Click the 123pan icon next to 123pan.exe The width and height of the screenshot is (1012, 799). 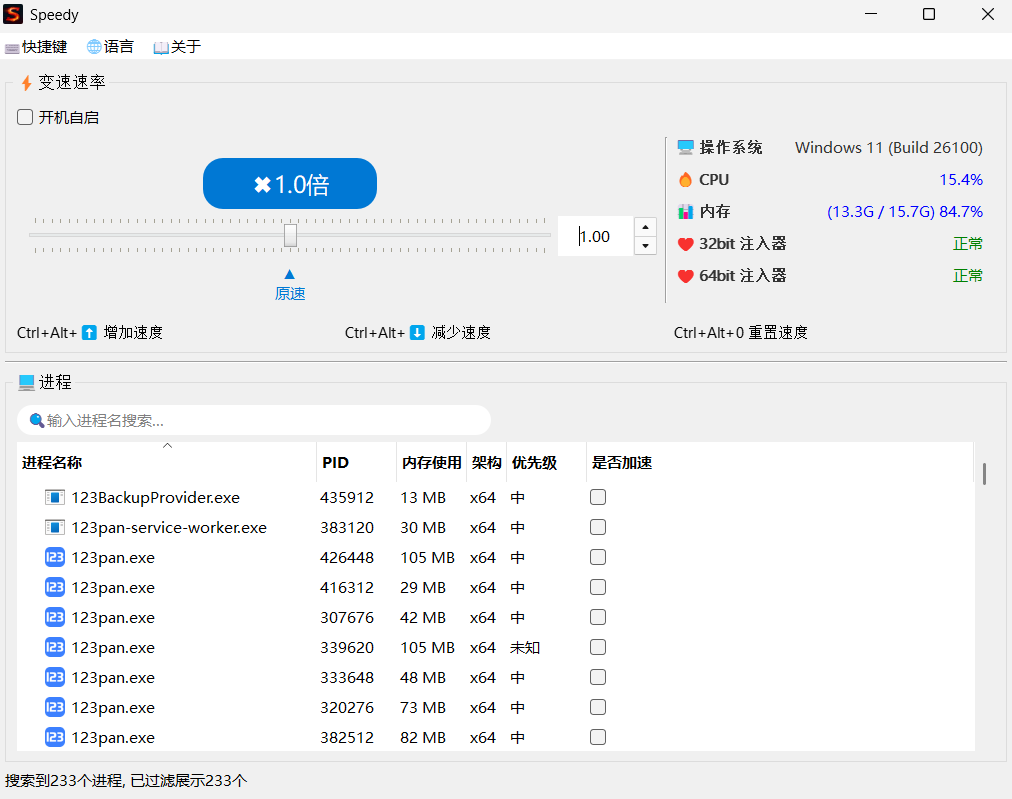pyautogui.click(x=54, y=557)
